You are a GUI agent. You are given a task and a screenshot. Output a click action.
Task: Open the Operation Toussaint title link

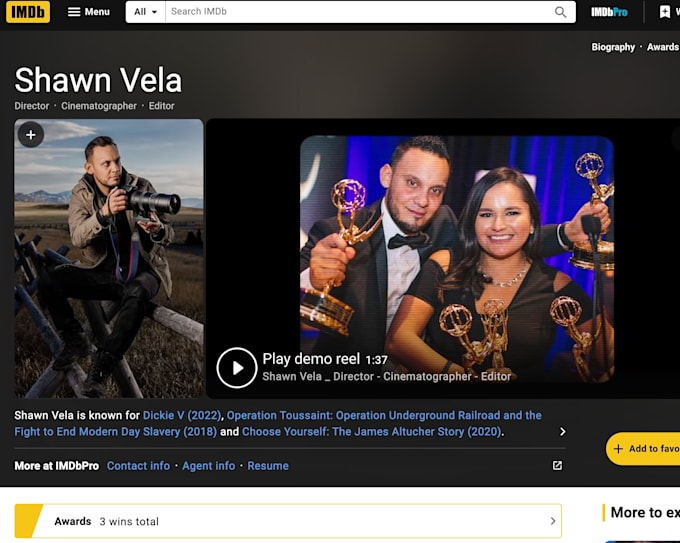tap(278, 424)
